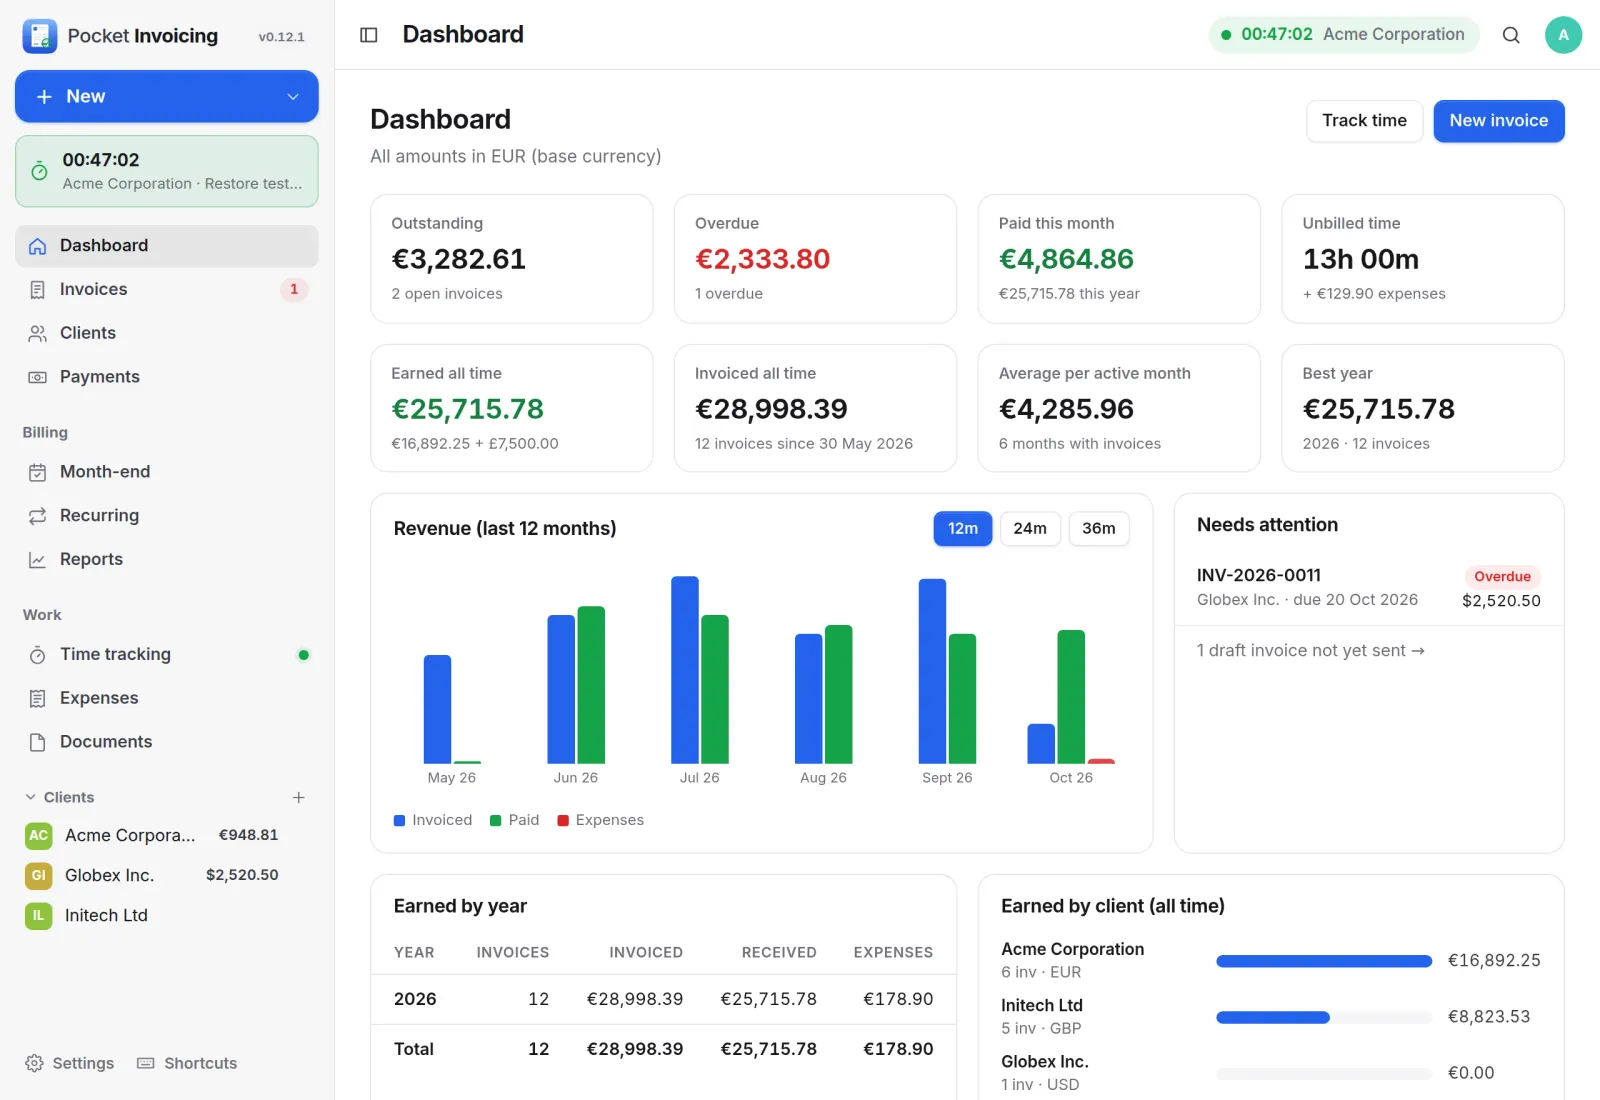Click the running timer stopwatch icon in the sidebar
This screenshot has height=1100, width=1600.
click(x=39, y=171)
